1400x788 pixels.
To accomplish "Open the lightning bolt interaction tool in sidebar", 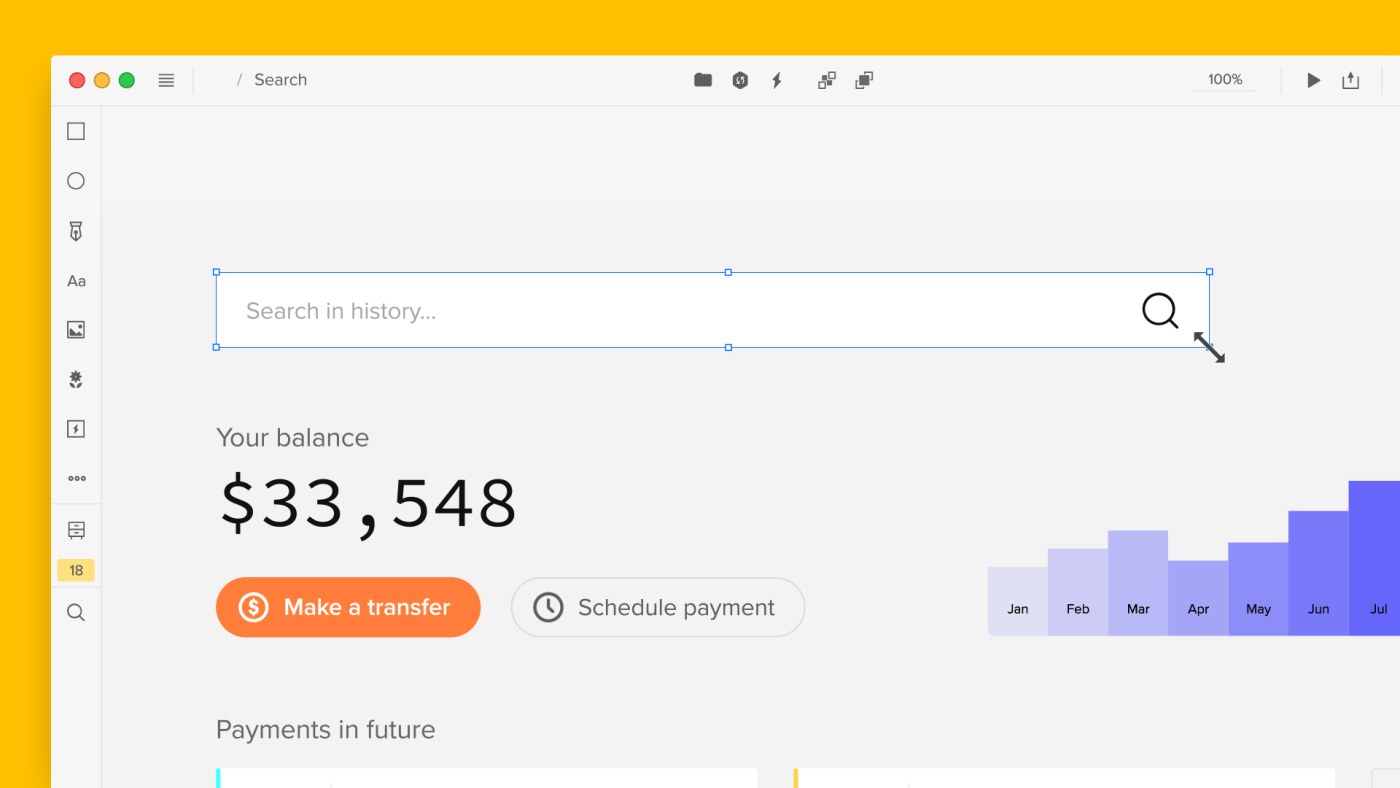I will pos(76,429).
